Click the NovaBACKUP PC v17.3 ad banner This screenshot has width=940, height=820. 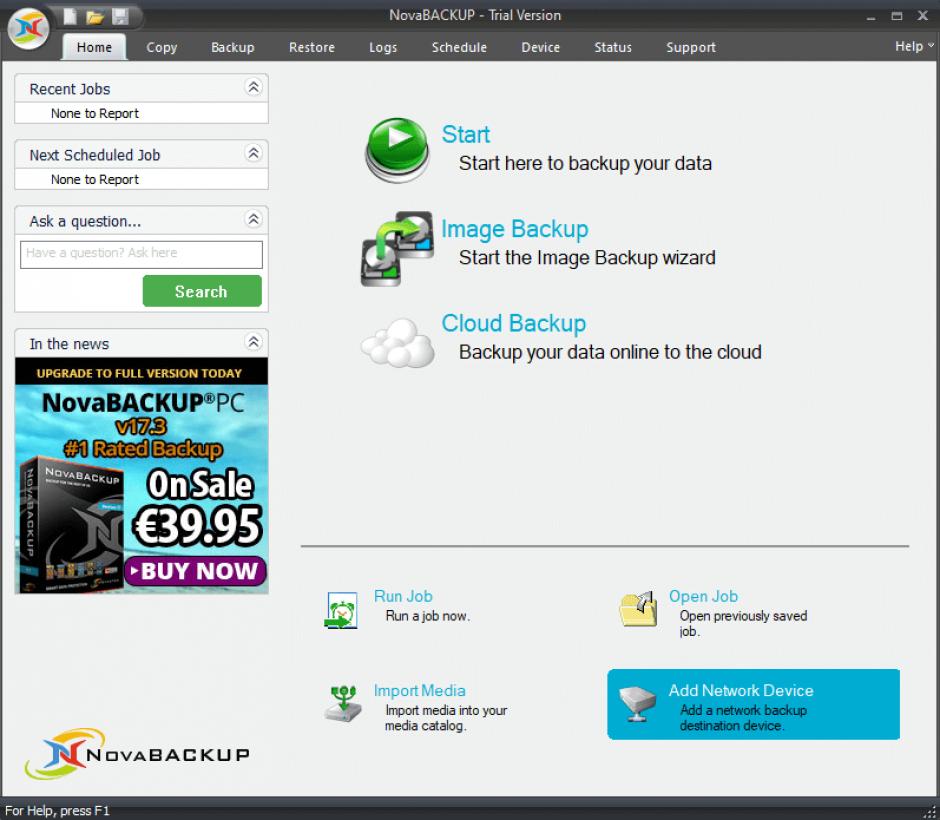tap(141, 476)
